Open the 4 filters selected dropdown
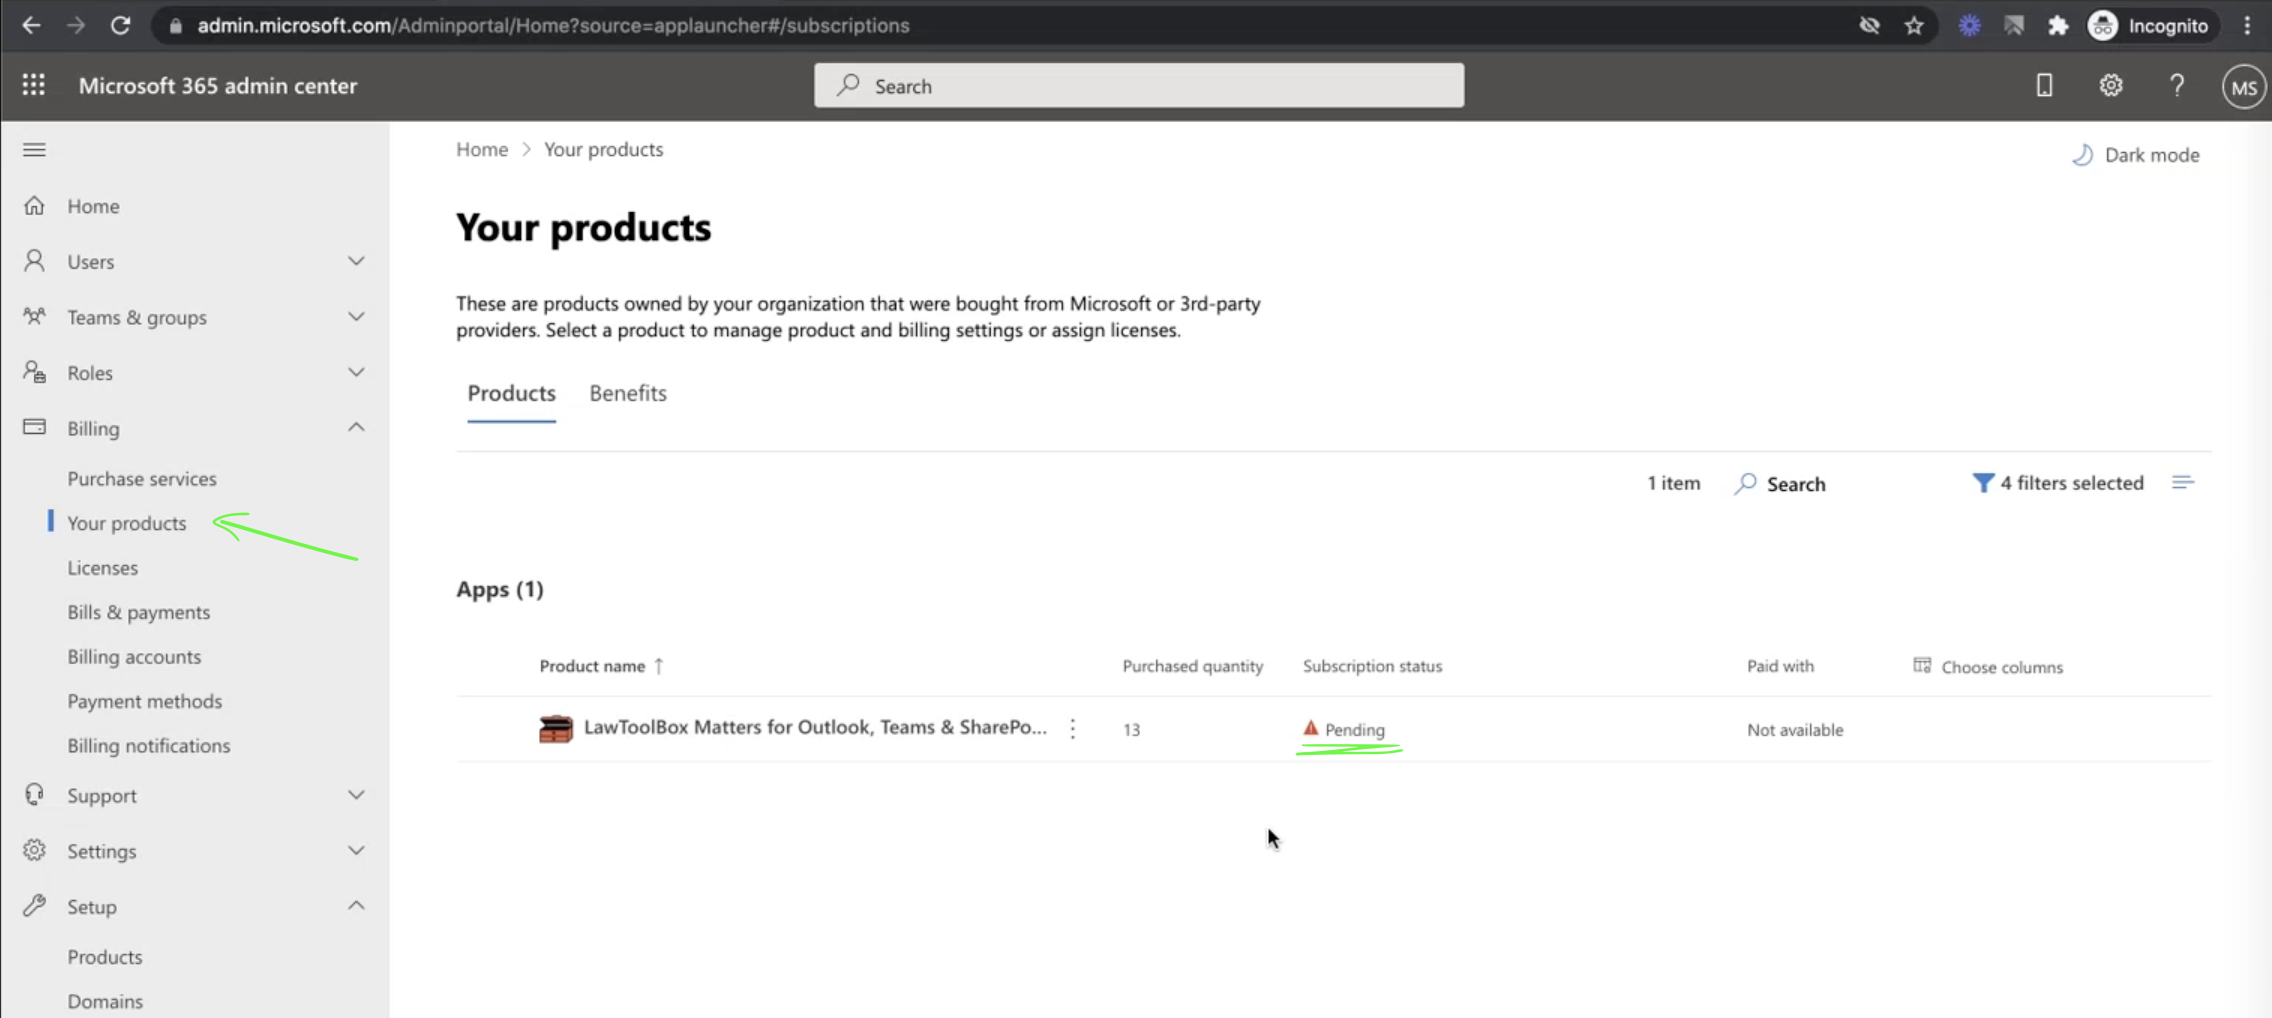 click(x=2058, y=483)
